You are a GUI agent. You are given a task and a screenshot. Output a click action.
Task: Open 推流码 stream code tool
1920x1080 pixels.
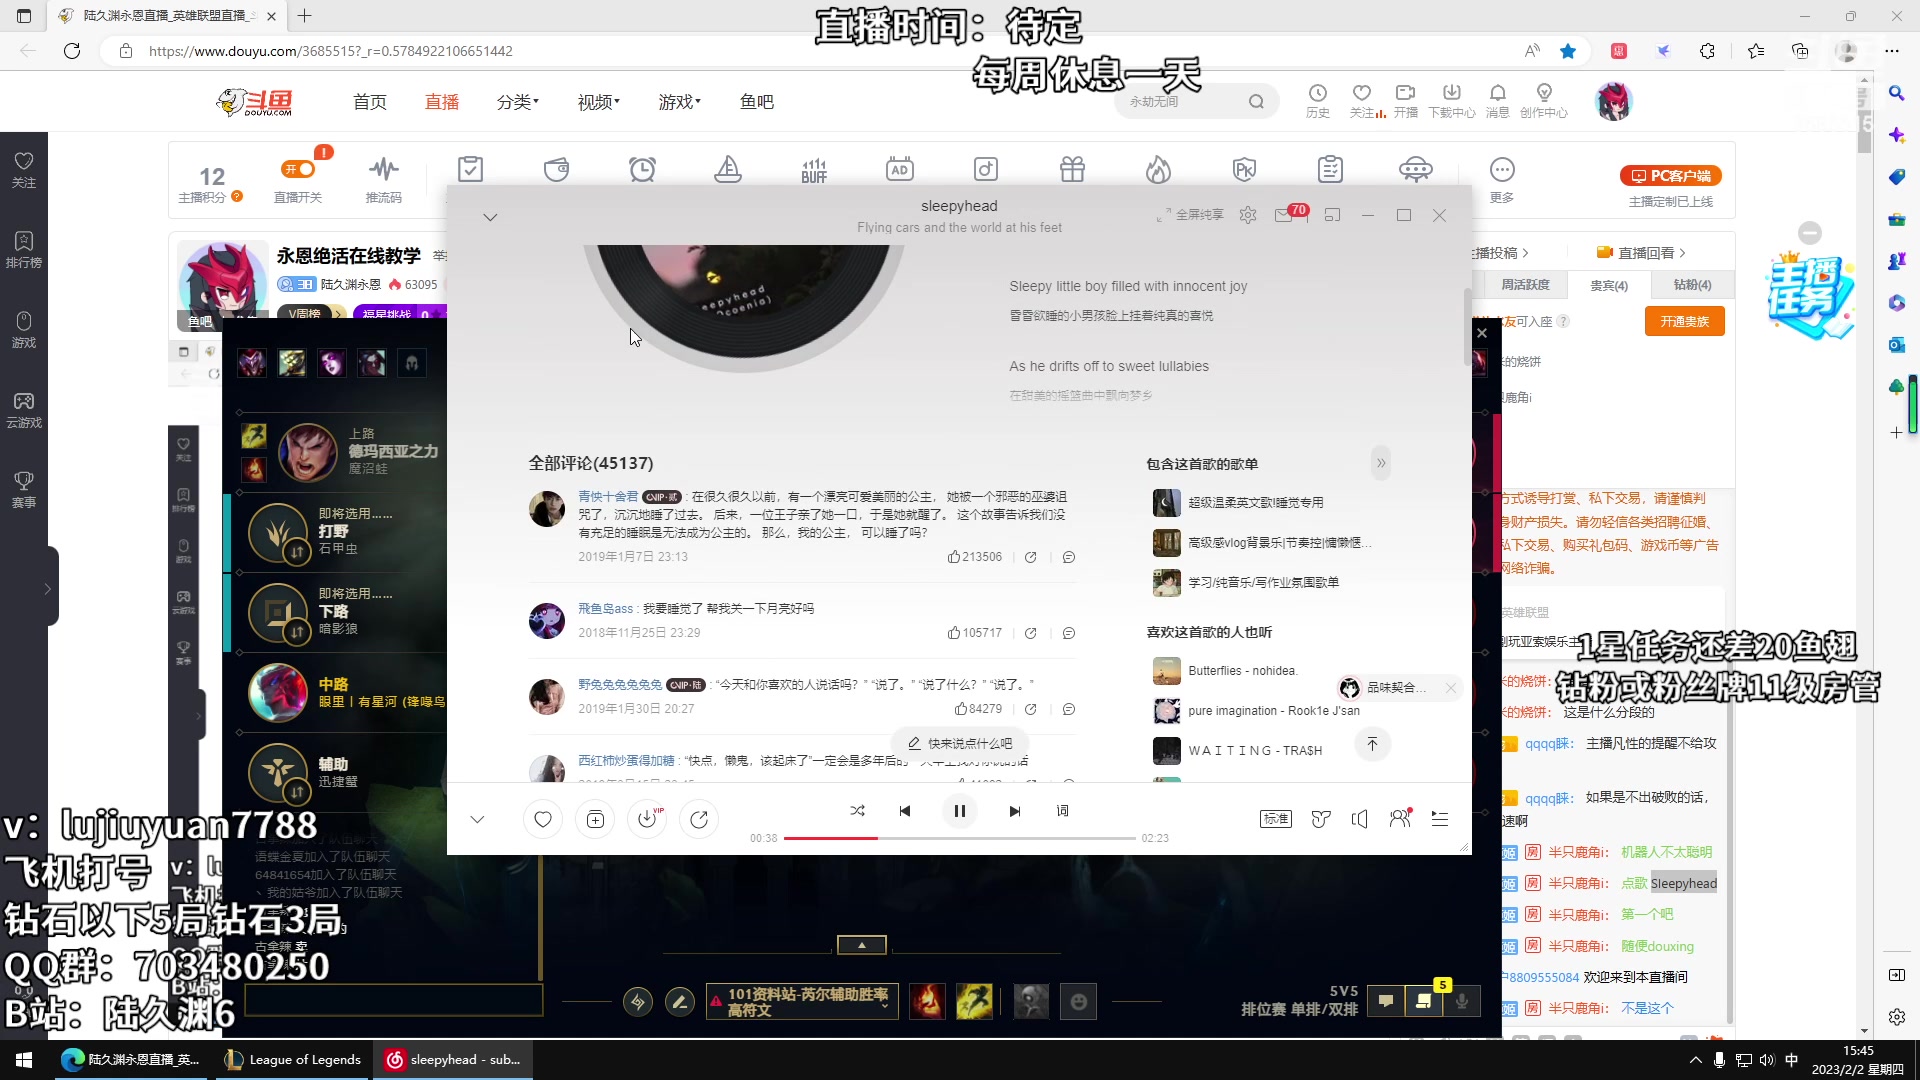coord(384,179)
